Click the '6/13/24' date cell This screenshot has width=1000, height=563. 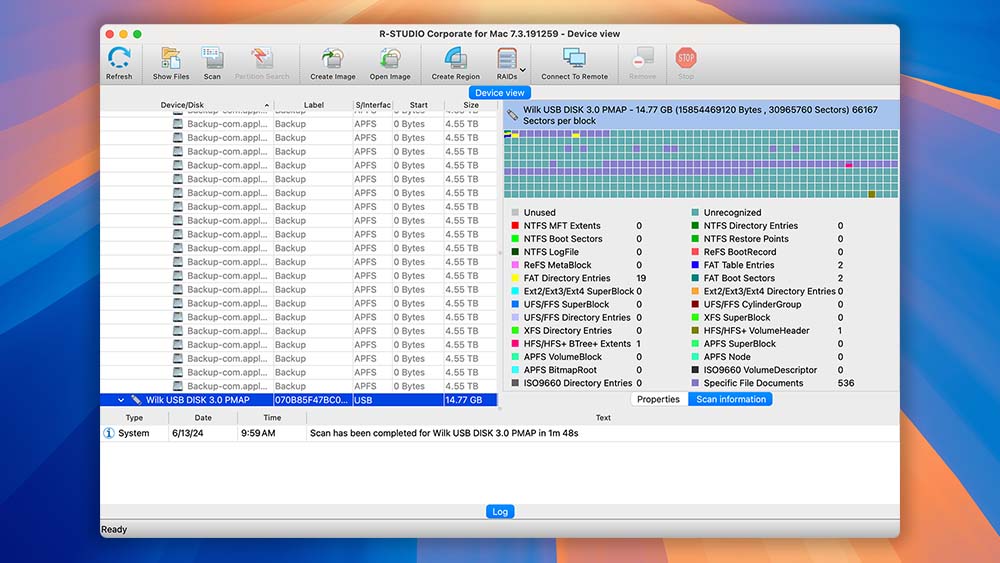pos(188,433)
